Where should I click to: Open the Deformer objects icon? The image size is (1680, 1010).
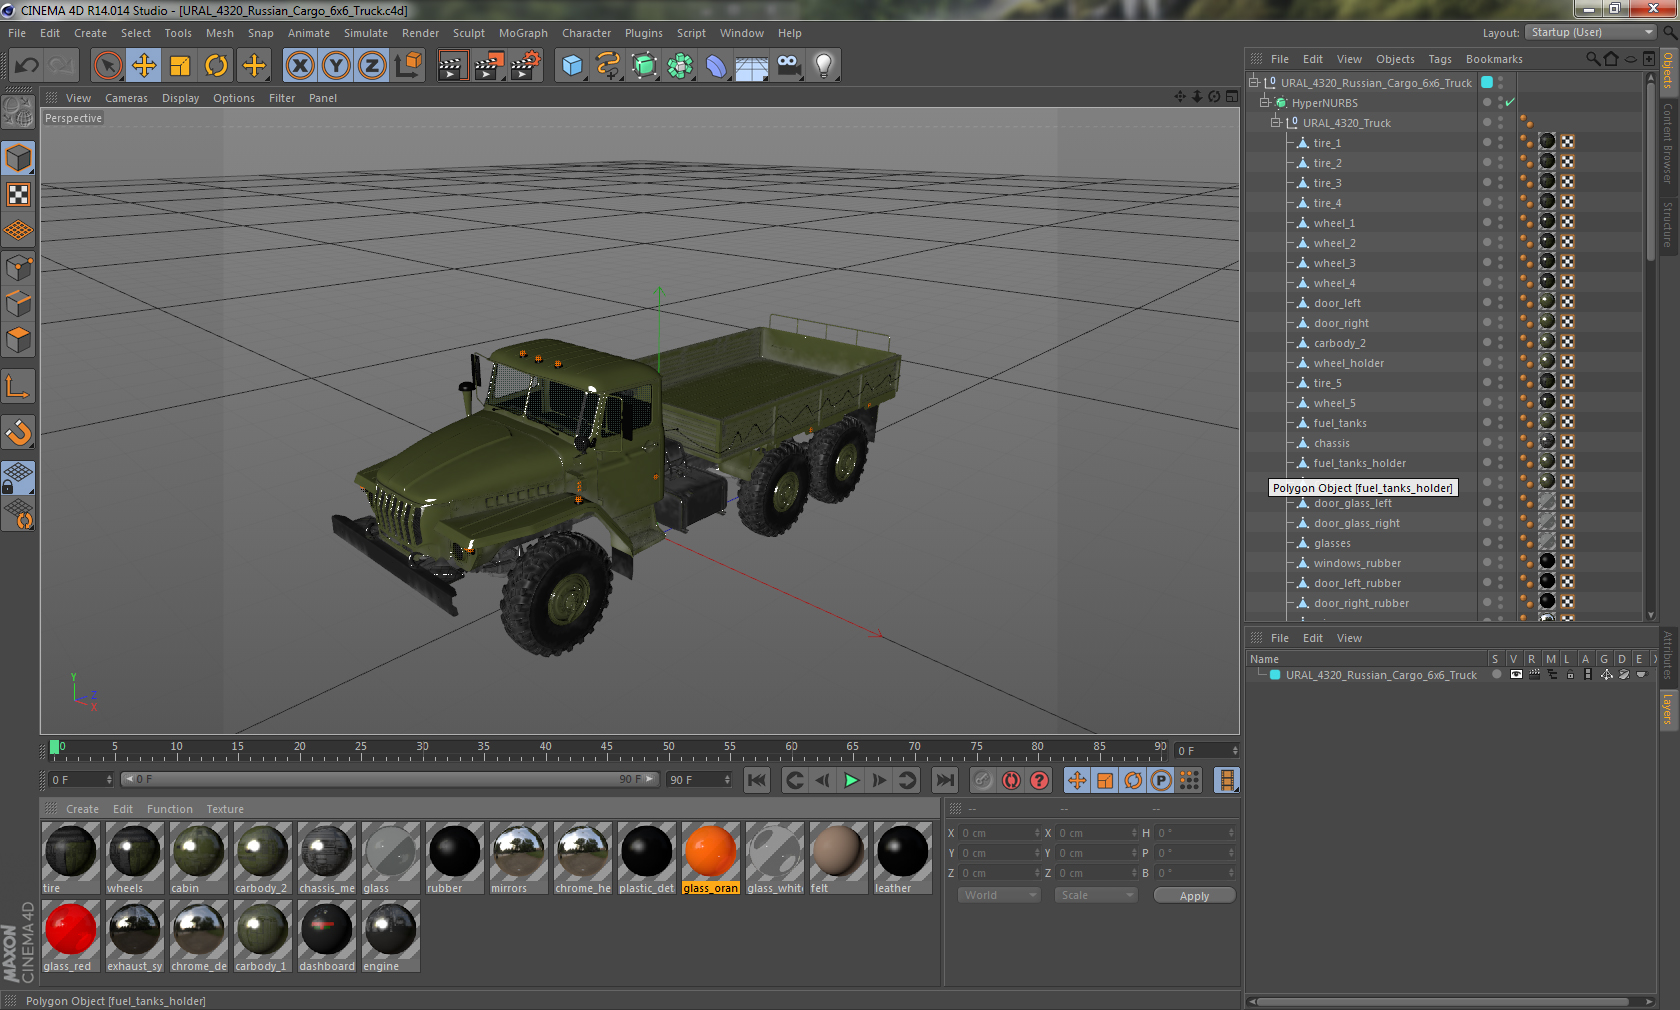(x=716, y=66)
